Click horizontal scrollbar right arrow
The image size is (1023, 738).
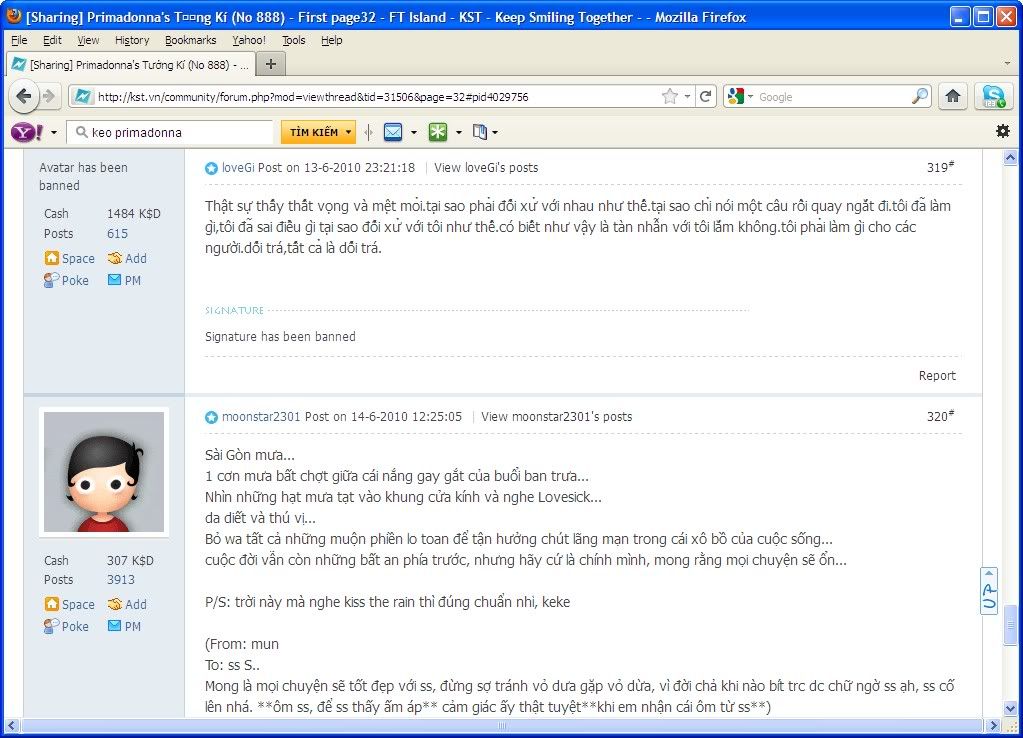coord(993,726)
